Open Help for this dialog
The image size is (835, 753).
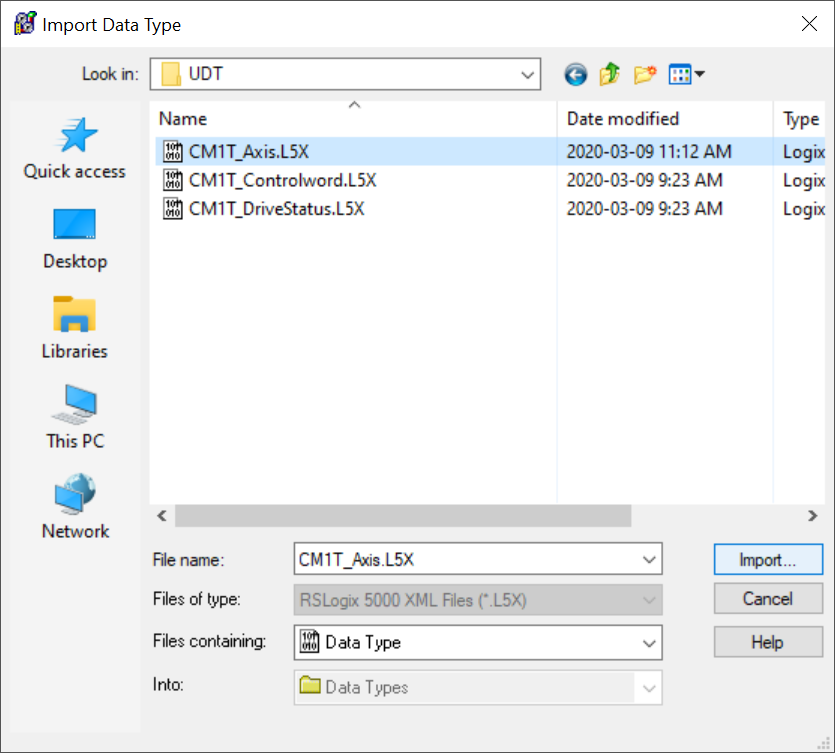pos(767,642)
